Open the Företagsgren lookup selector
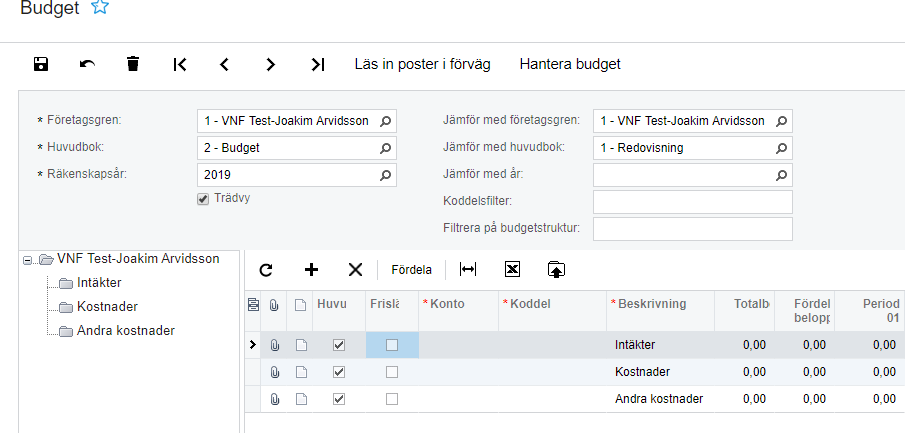Screen dimensions: 905x433 coord(386,121)
